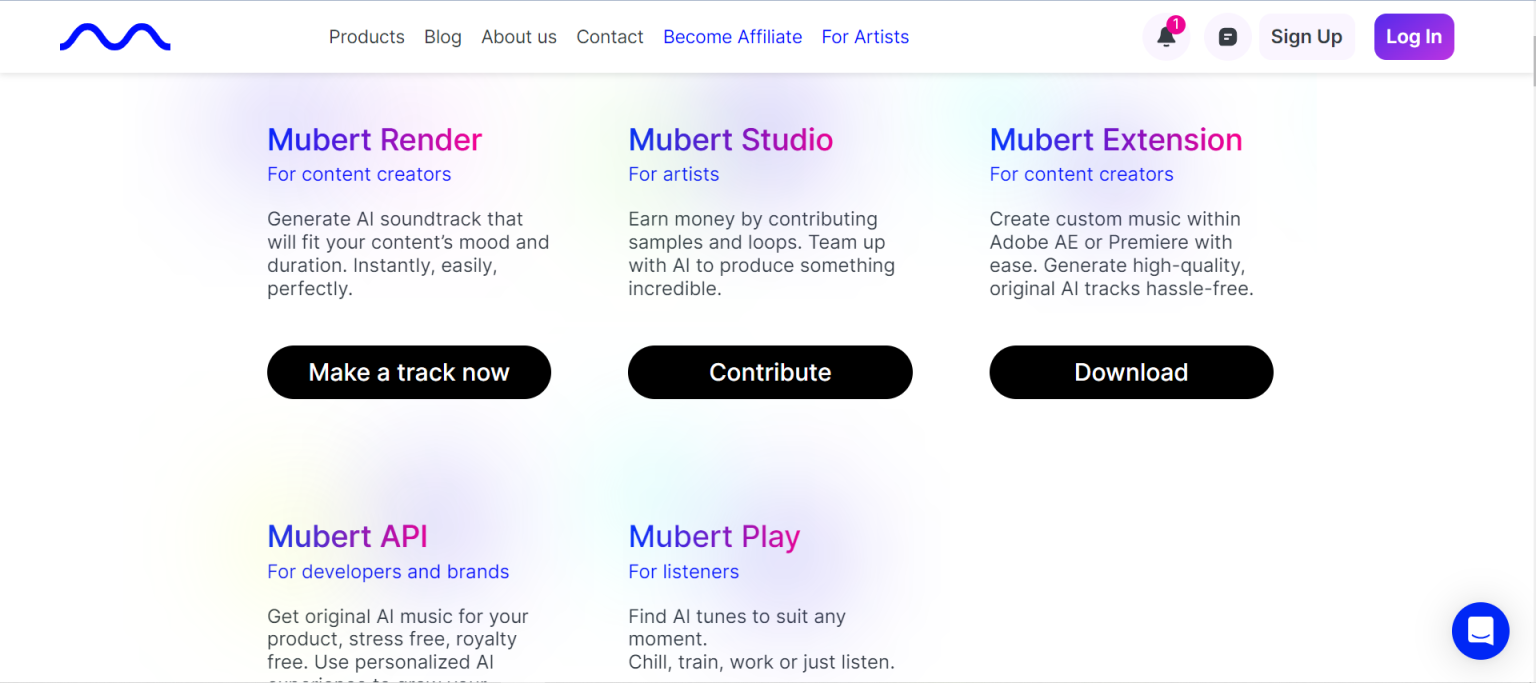Click the Make a track now button
Viewport: 1536px width, 683px height.
(408, 372)
